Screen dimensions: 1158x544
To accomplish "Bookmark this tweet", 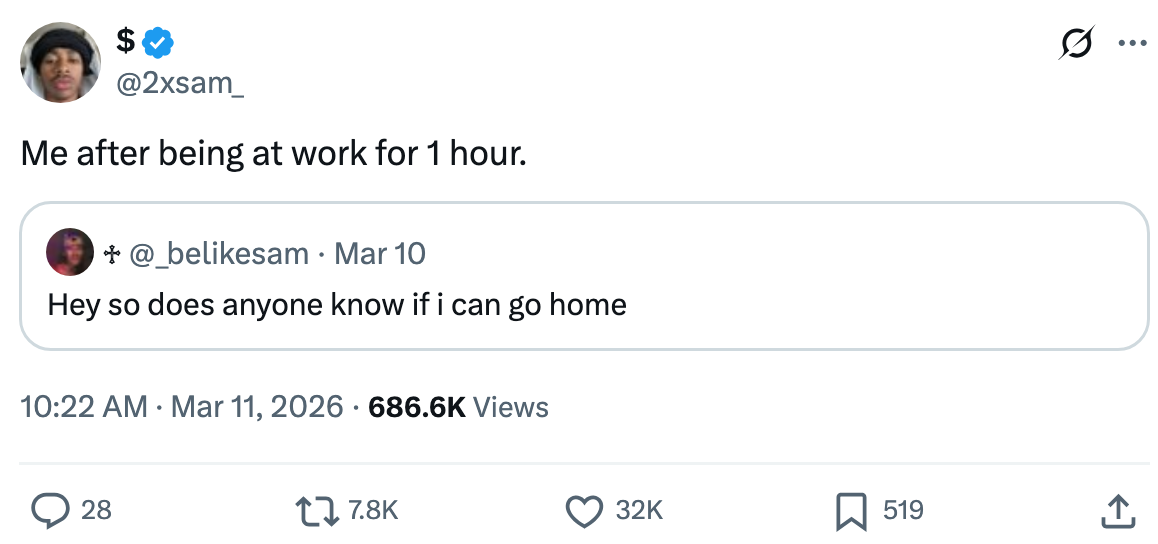I will (850, 510).
